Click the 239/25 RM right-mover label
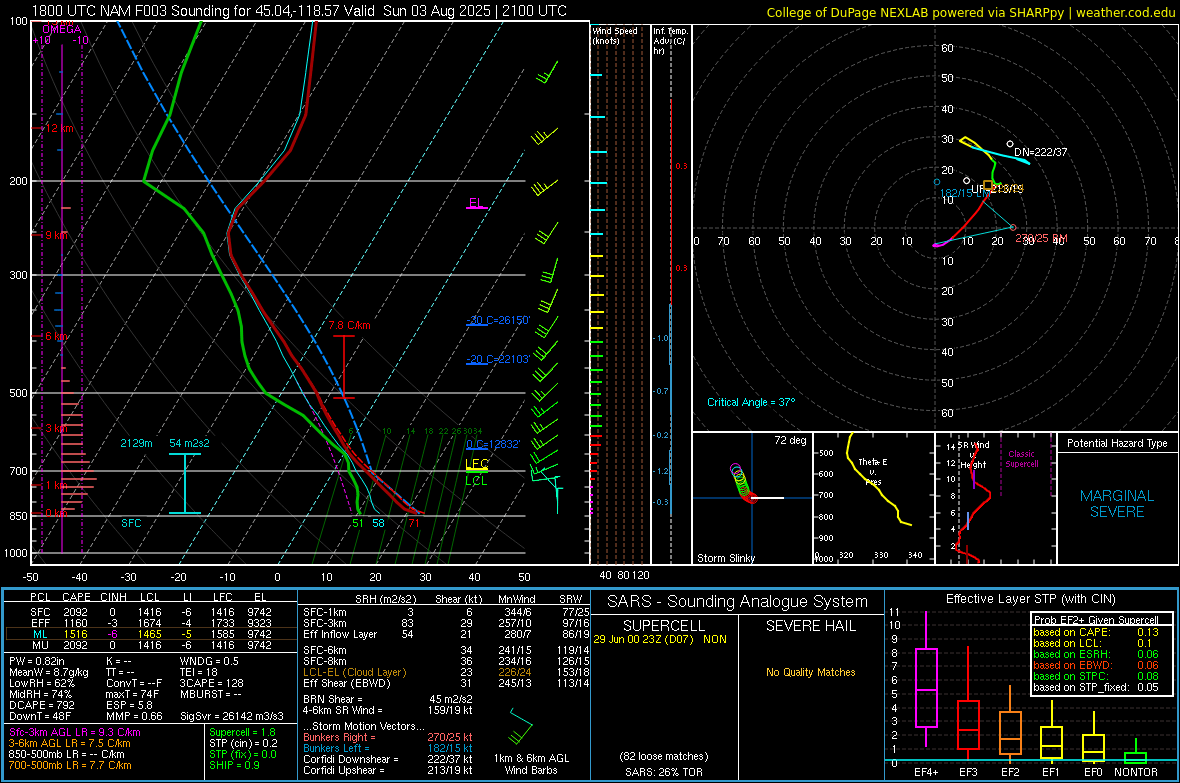Viewport: 1180px width, 783px height. click(1042, 238)
